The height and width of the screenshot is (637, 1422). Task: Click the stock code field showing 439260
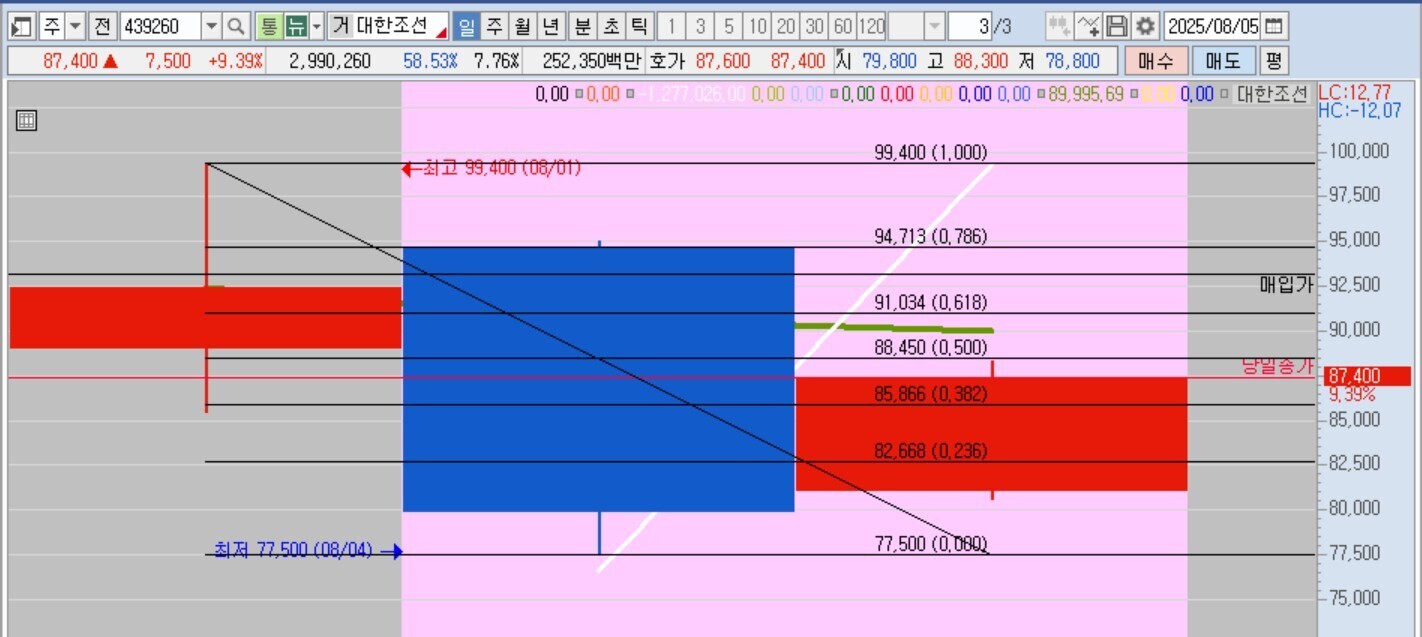pos(160,26)
